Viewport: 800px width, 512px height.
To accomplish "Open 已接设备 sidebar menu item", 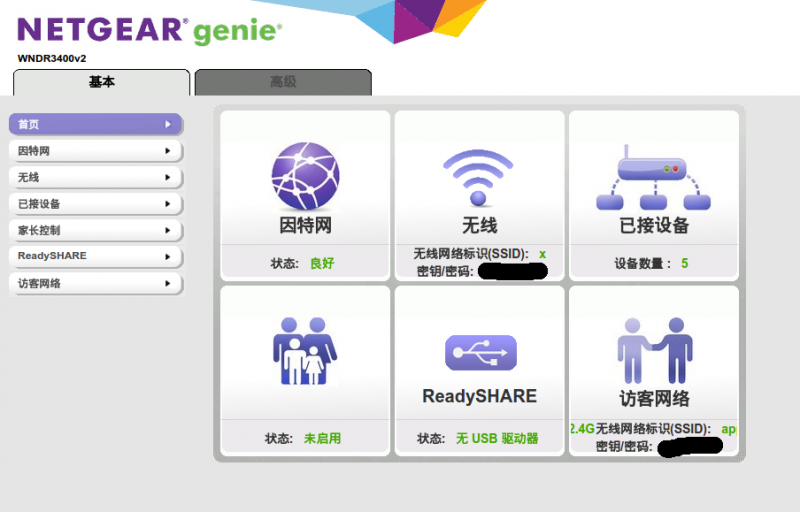I will pos(95,204).
